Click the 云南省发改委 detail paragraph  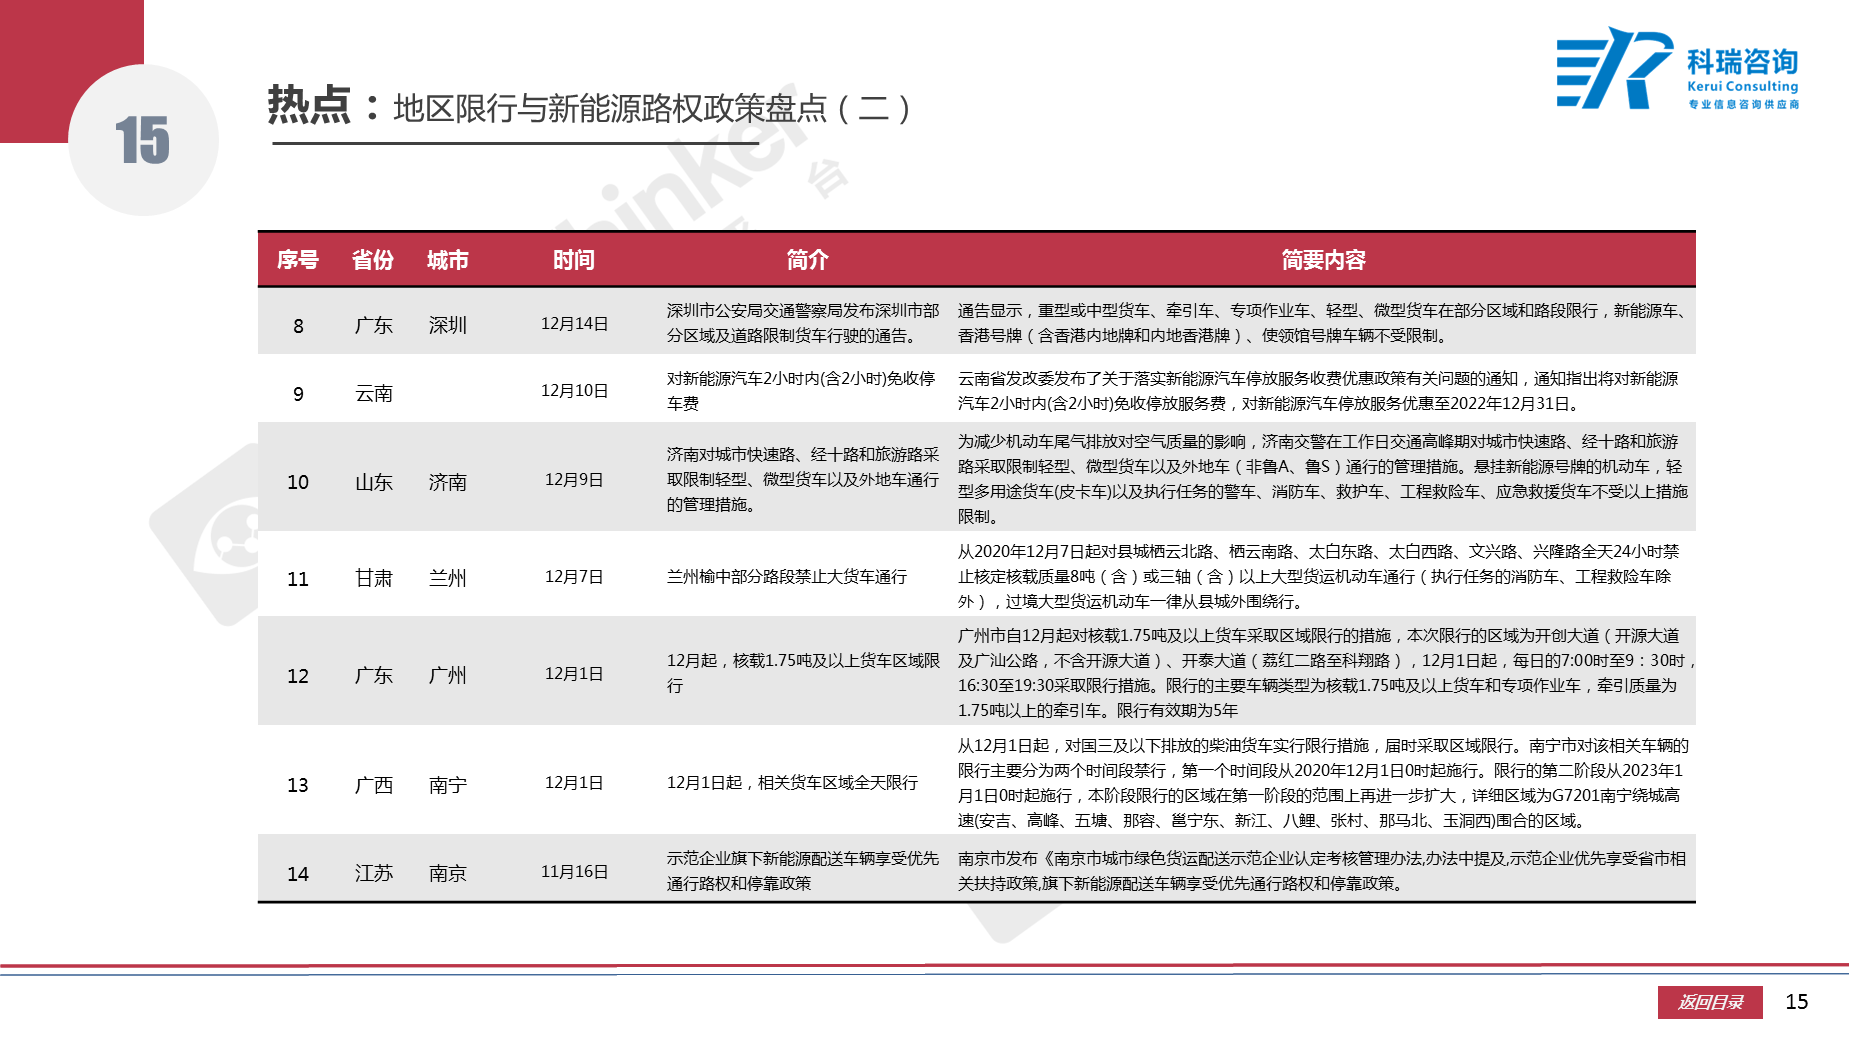1318,391
